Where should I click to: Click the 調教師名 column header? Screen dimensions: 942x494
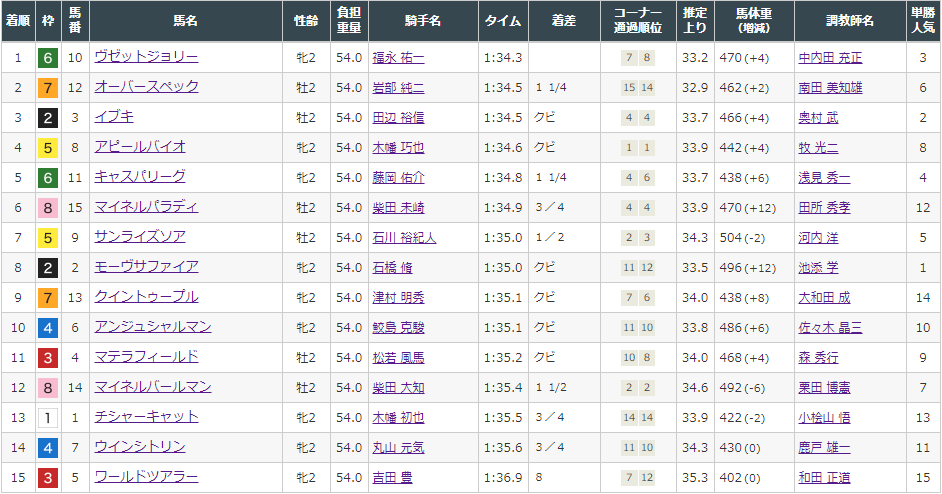click(x=850, y=21)
